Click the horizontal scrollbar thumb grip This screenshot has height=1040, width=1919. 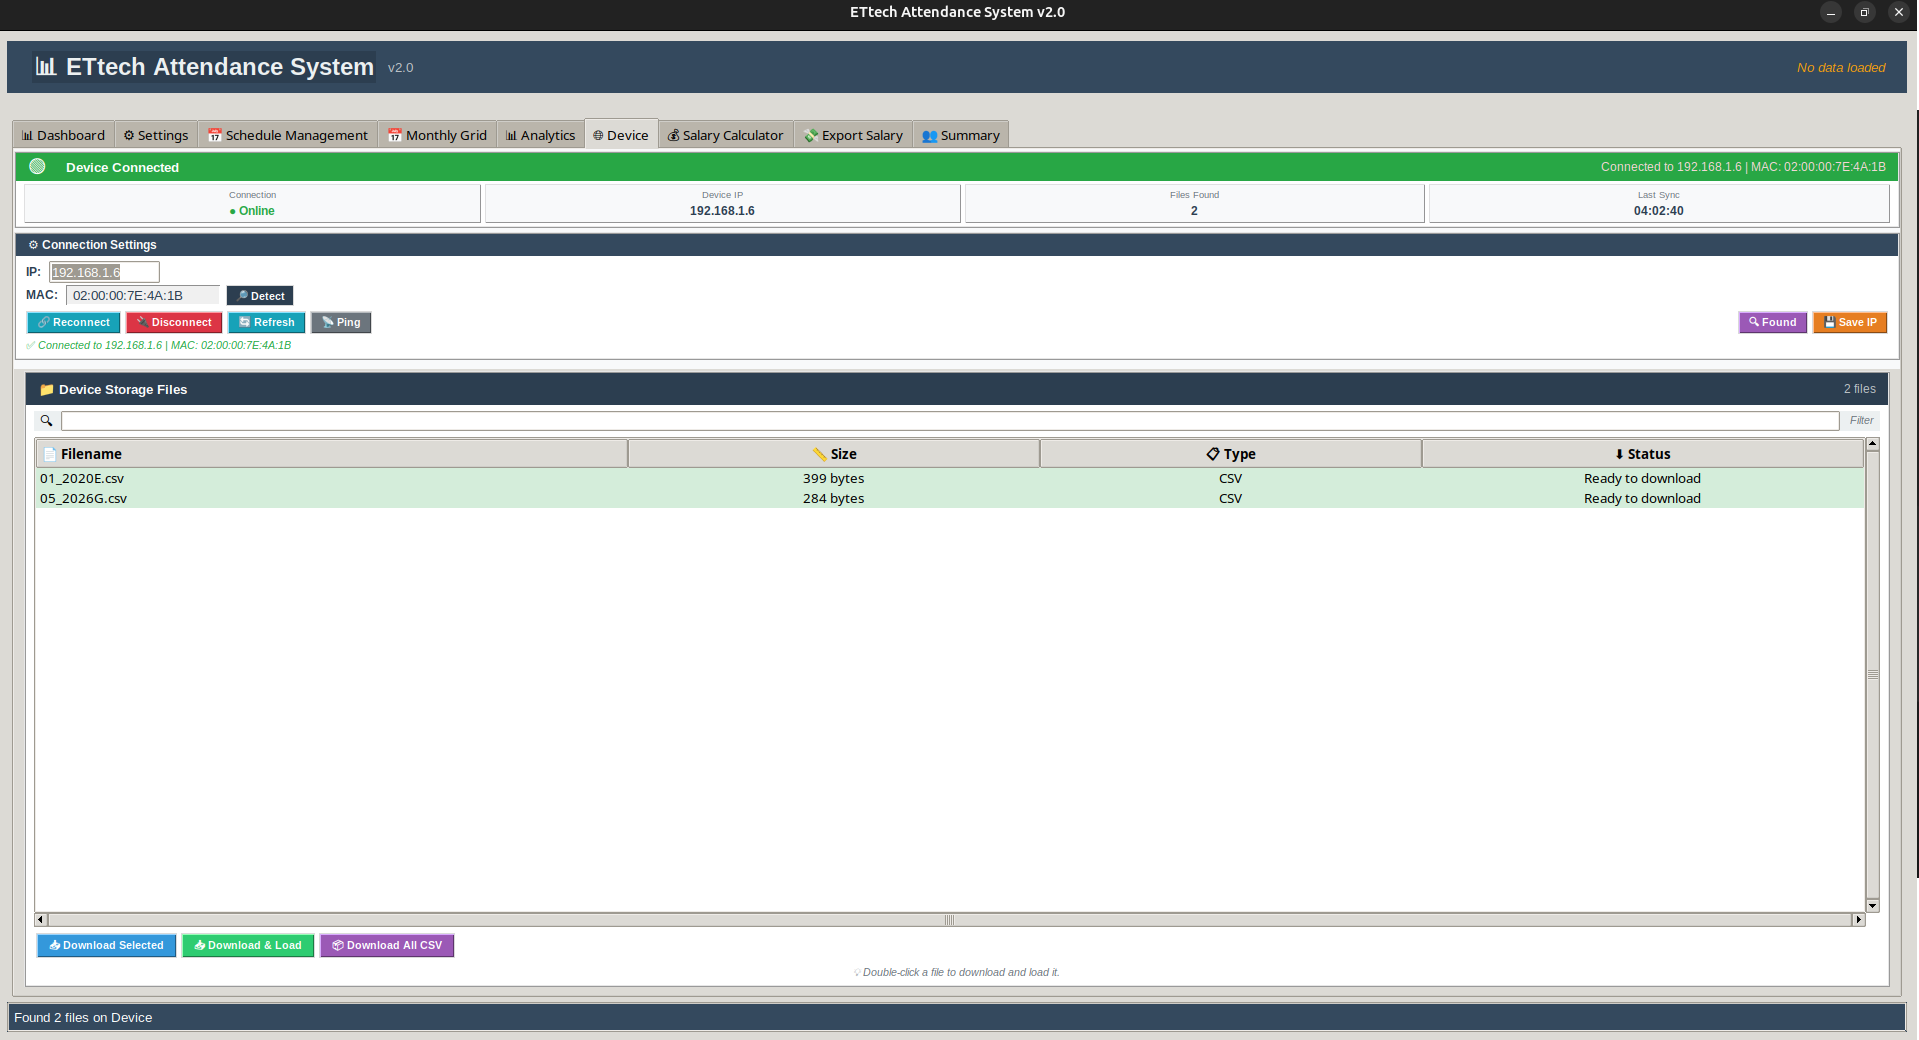[x=949, y=920]
